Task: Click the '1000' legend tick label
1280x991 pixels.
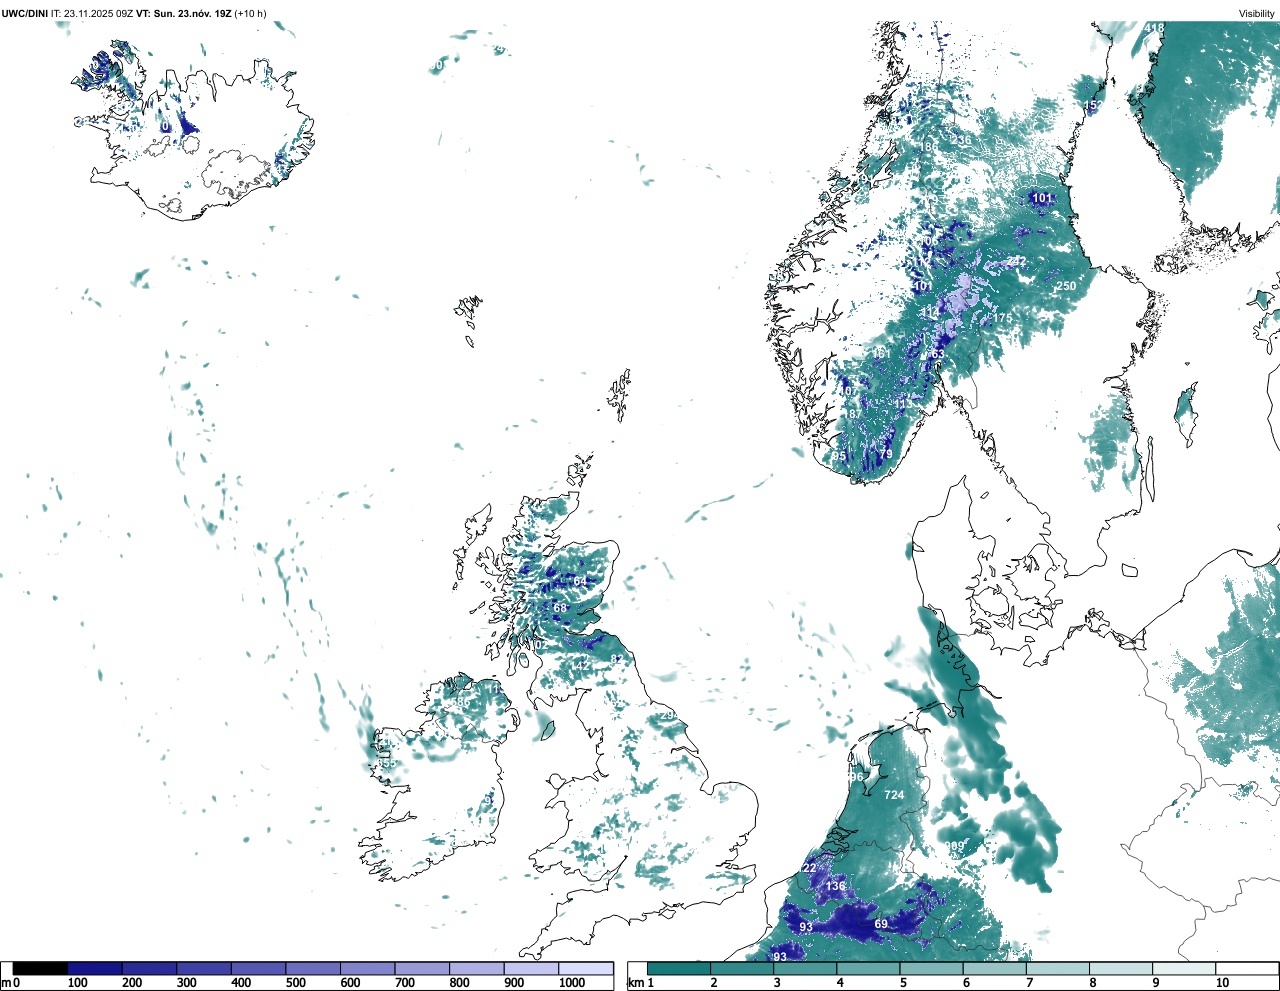Action: coord(572,983)
